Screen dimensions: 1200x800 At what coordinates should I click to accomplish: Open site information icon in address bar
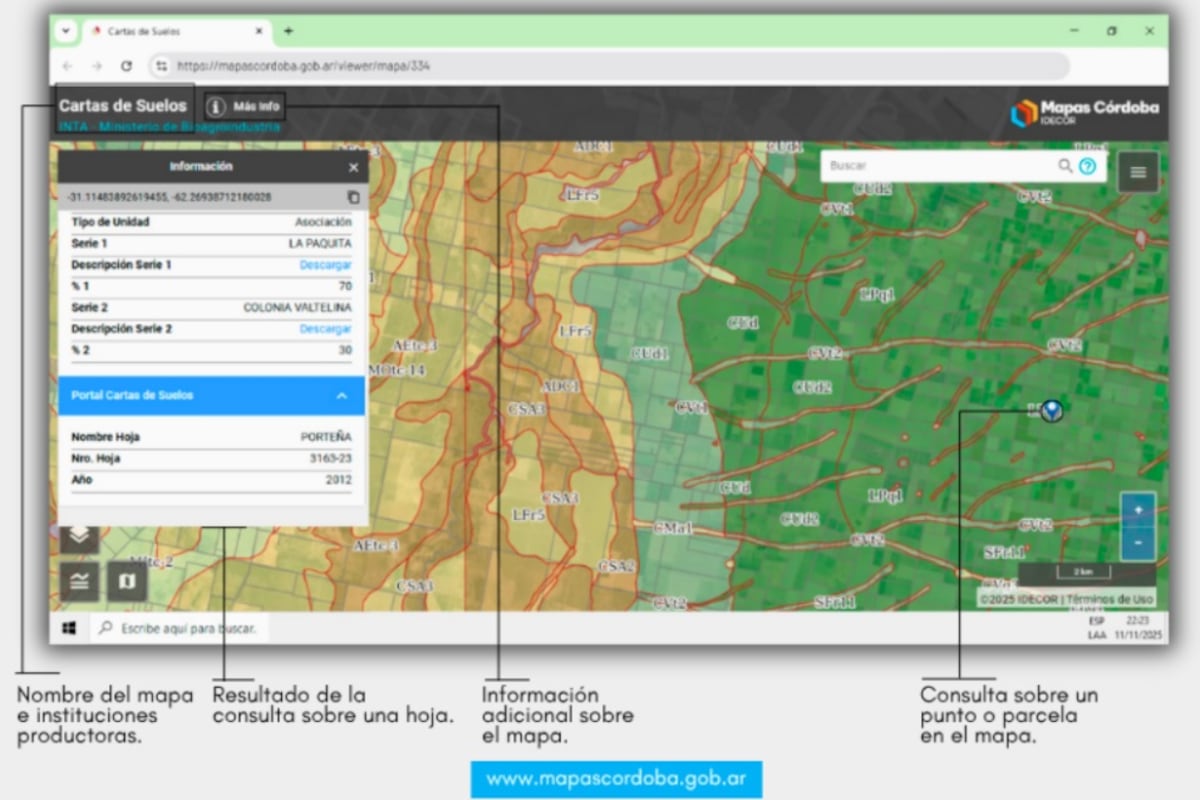(x=162, y=66)
